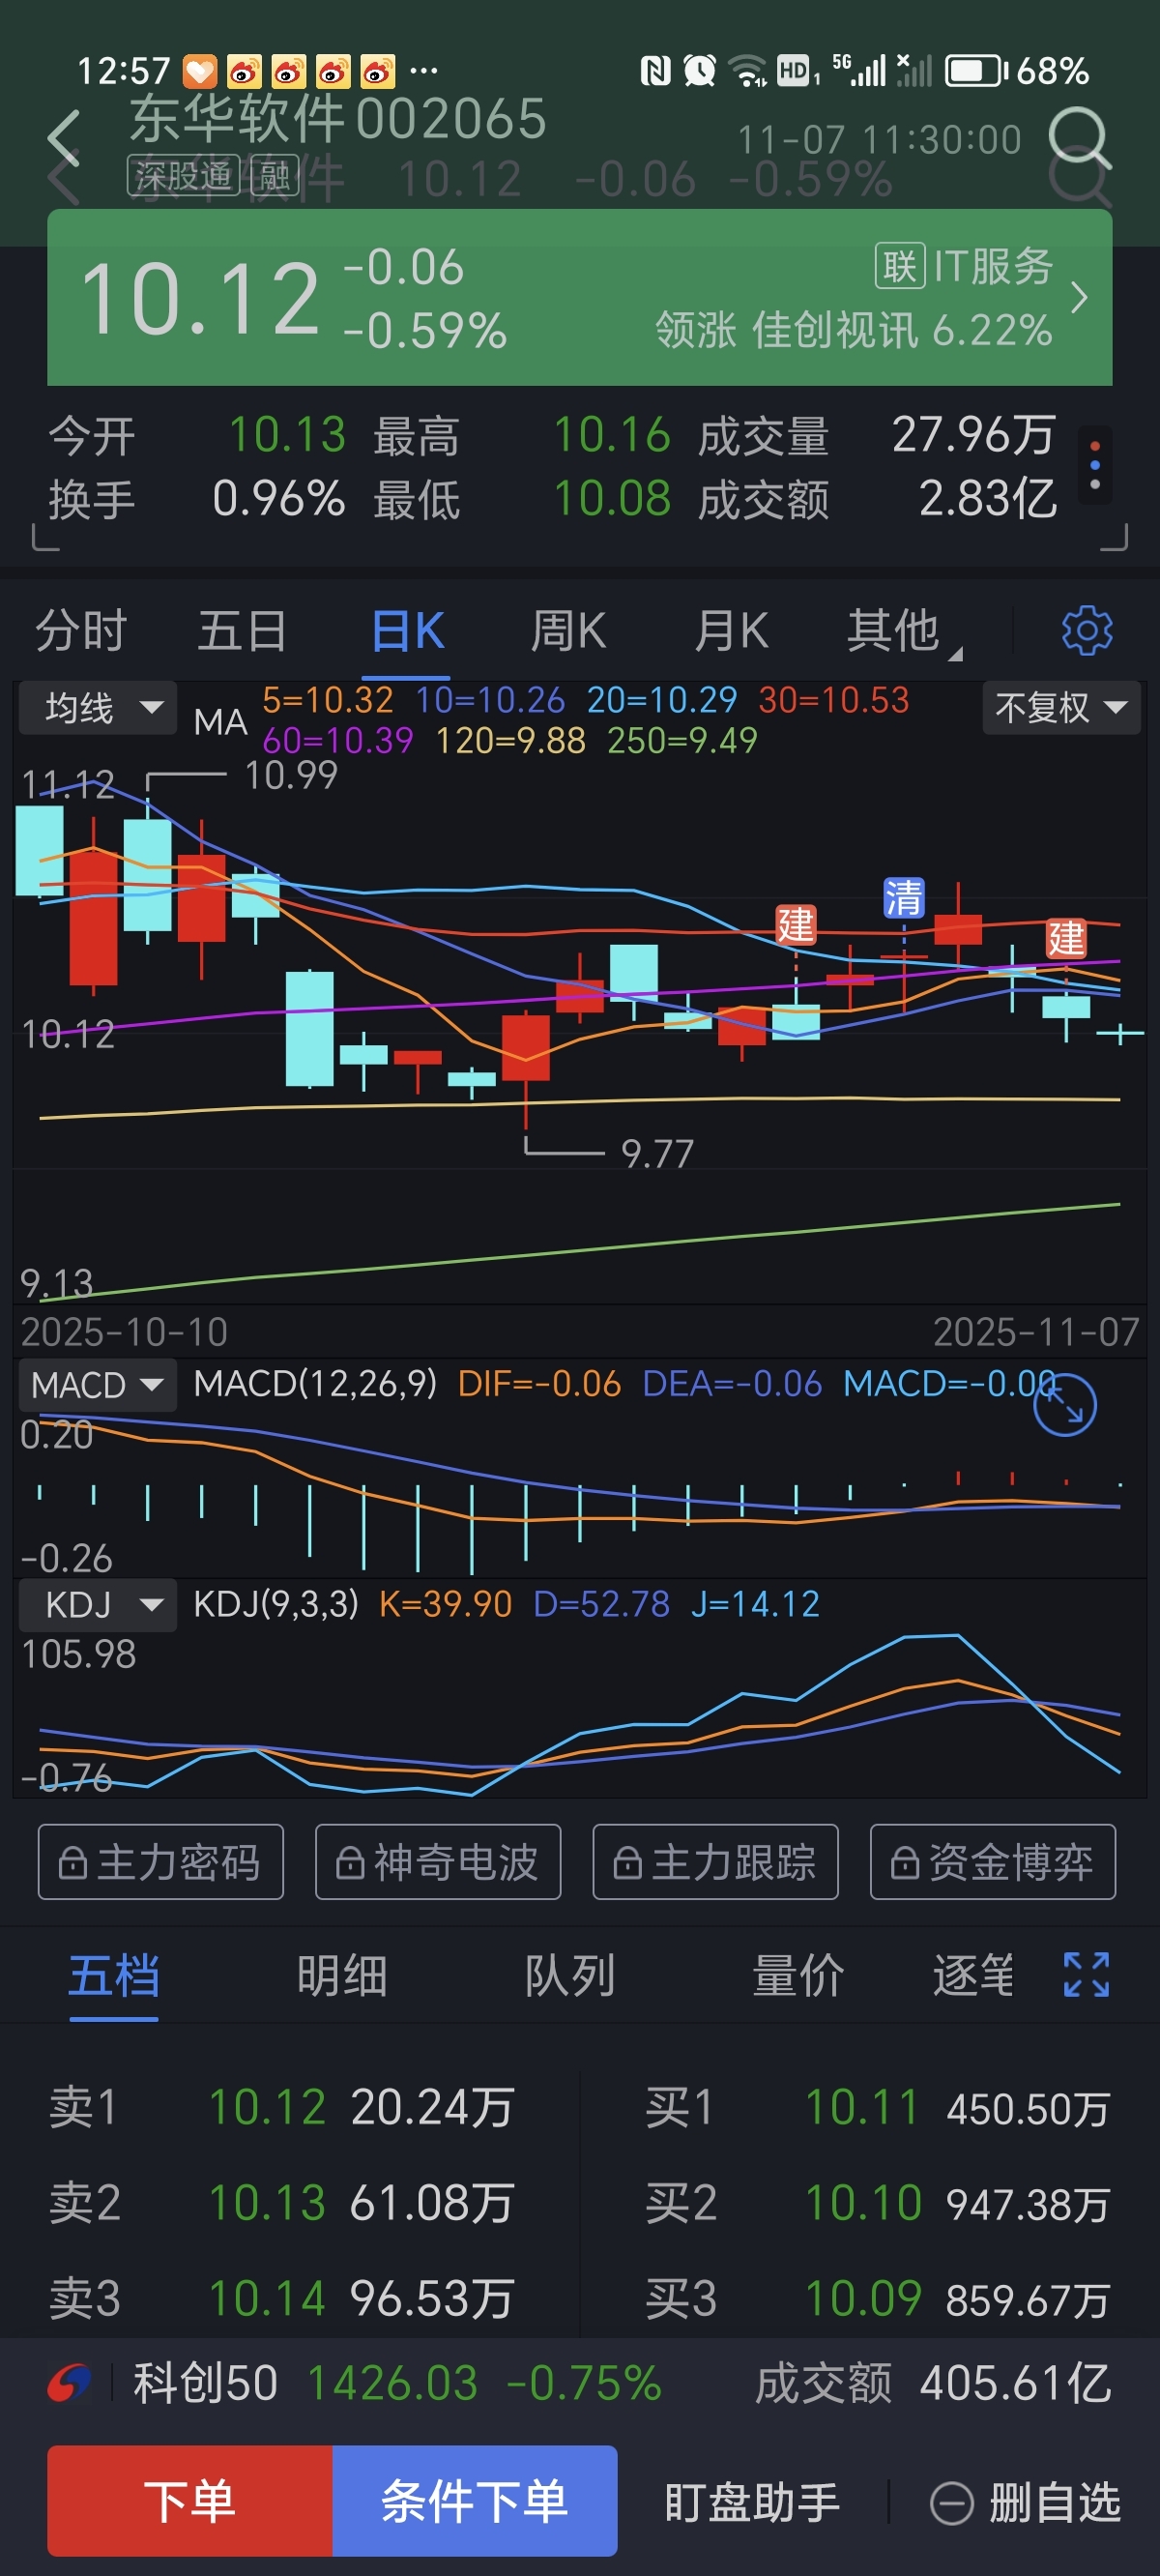Tap the 成交额 2.83亿 value
Screen dimensions: 1160x2576
(x=987, y=498)
